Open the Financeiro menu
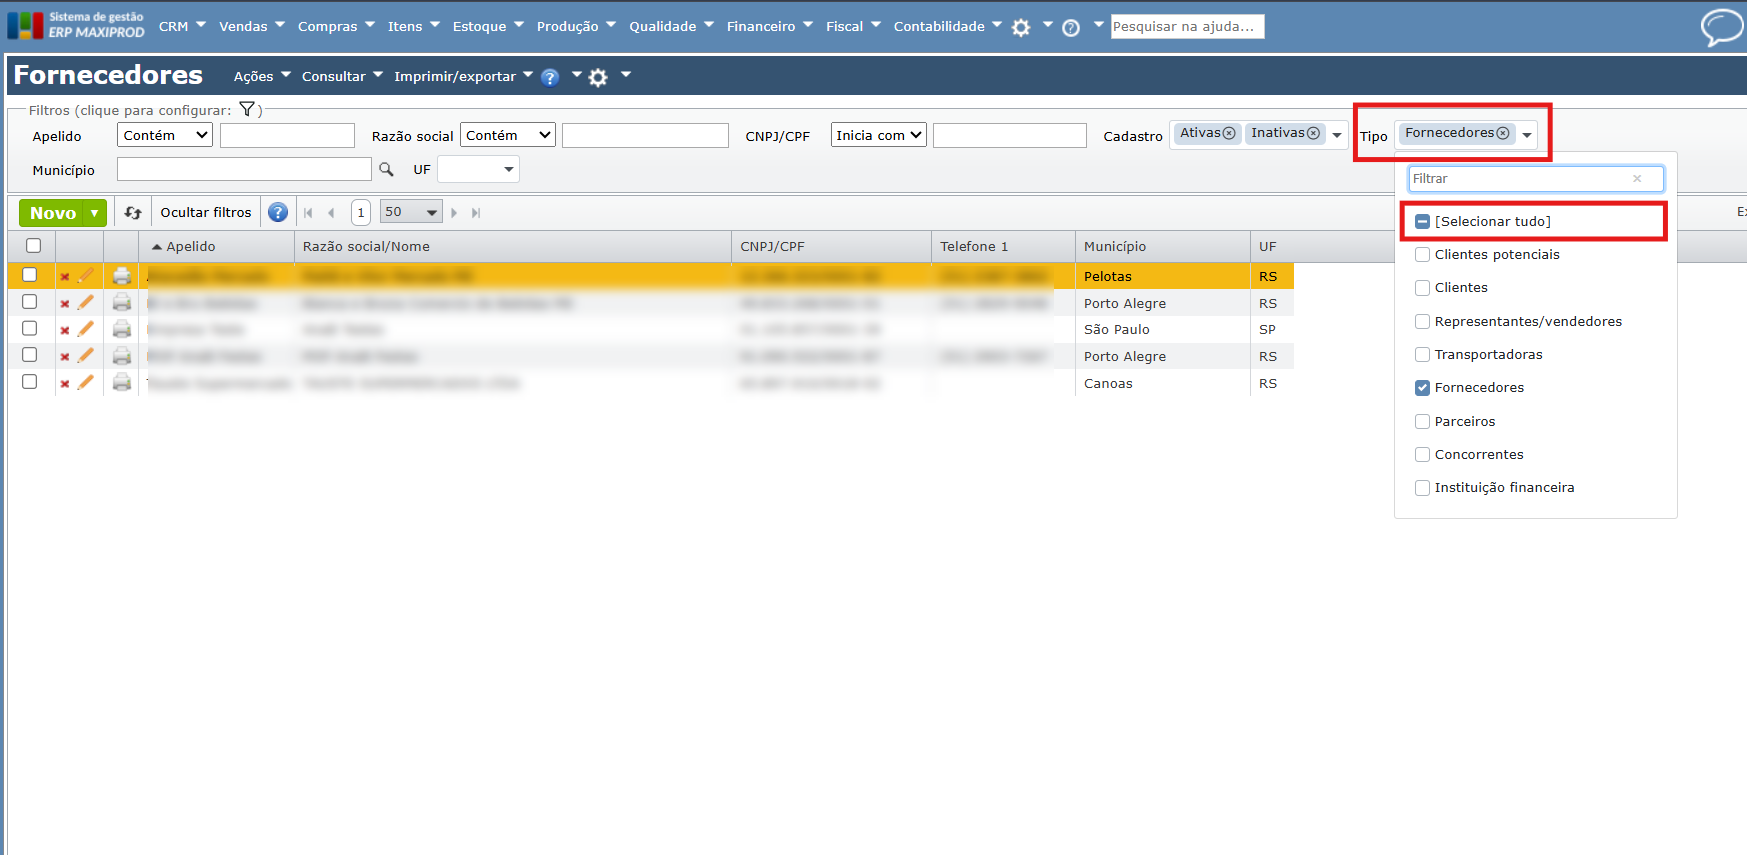This screenshot has height=855, width=1747. point(770,26)
